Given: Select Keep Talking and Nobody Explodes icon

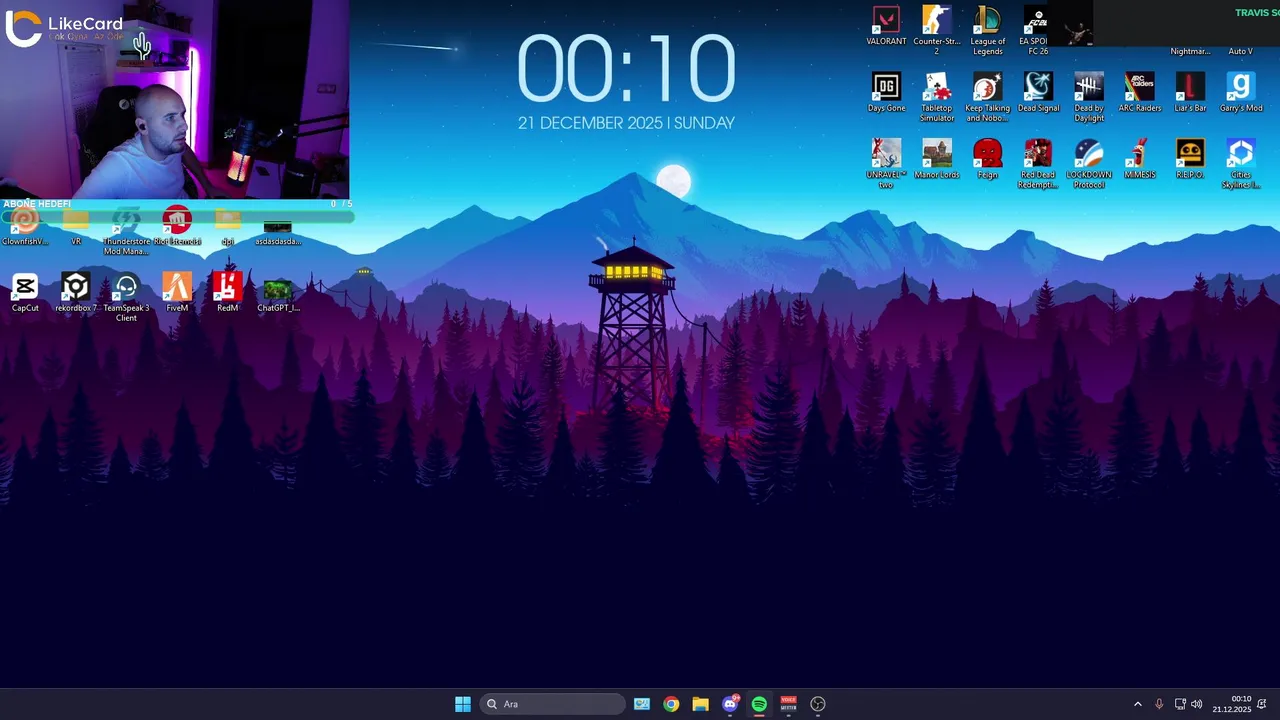Looking at the screenshot, I should coord(987,97).
